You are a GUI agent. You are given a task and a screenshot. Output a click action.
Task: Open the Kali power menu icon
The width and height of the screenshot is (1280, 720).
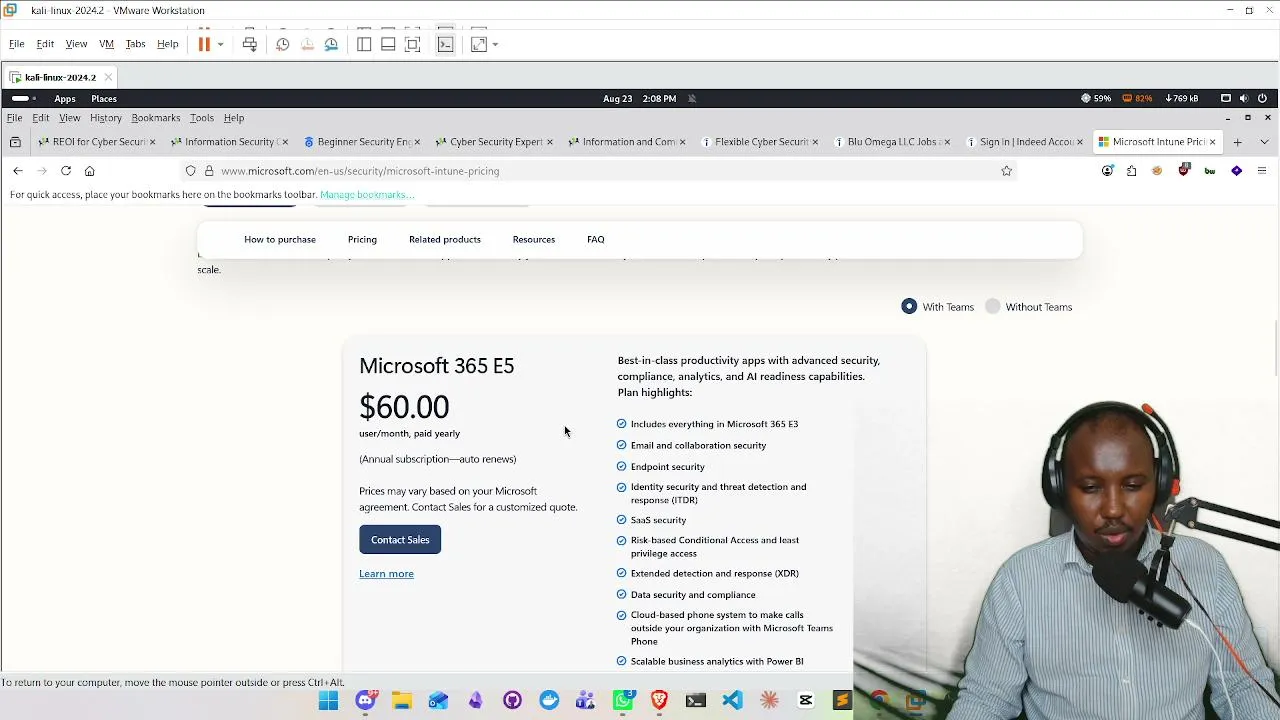1262,98
